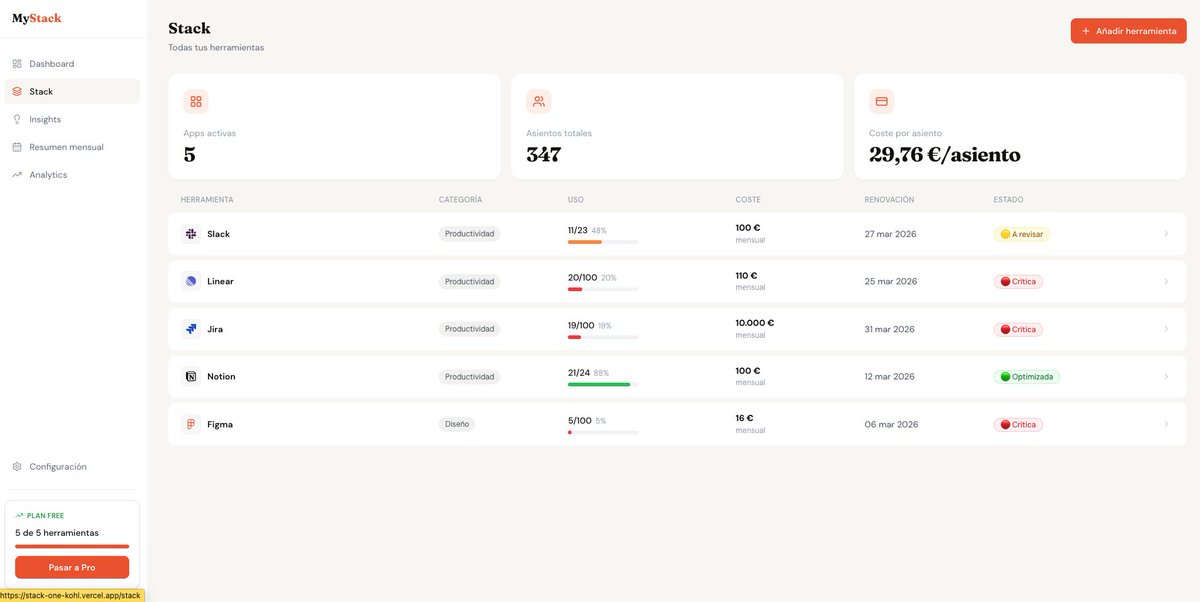The width and height of the screenshot is (1200, 602).
Task: Click the Stack layers icon
Action: pos(17,91)
